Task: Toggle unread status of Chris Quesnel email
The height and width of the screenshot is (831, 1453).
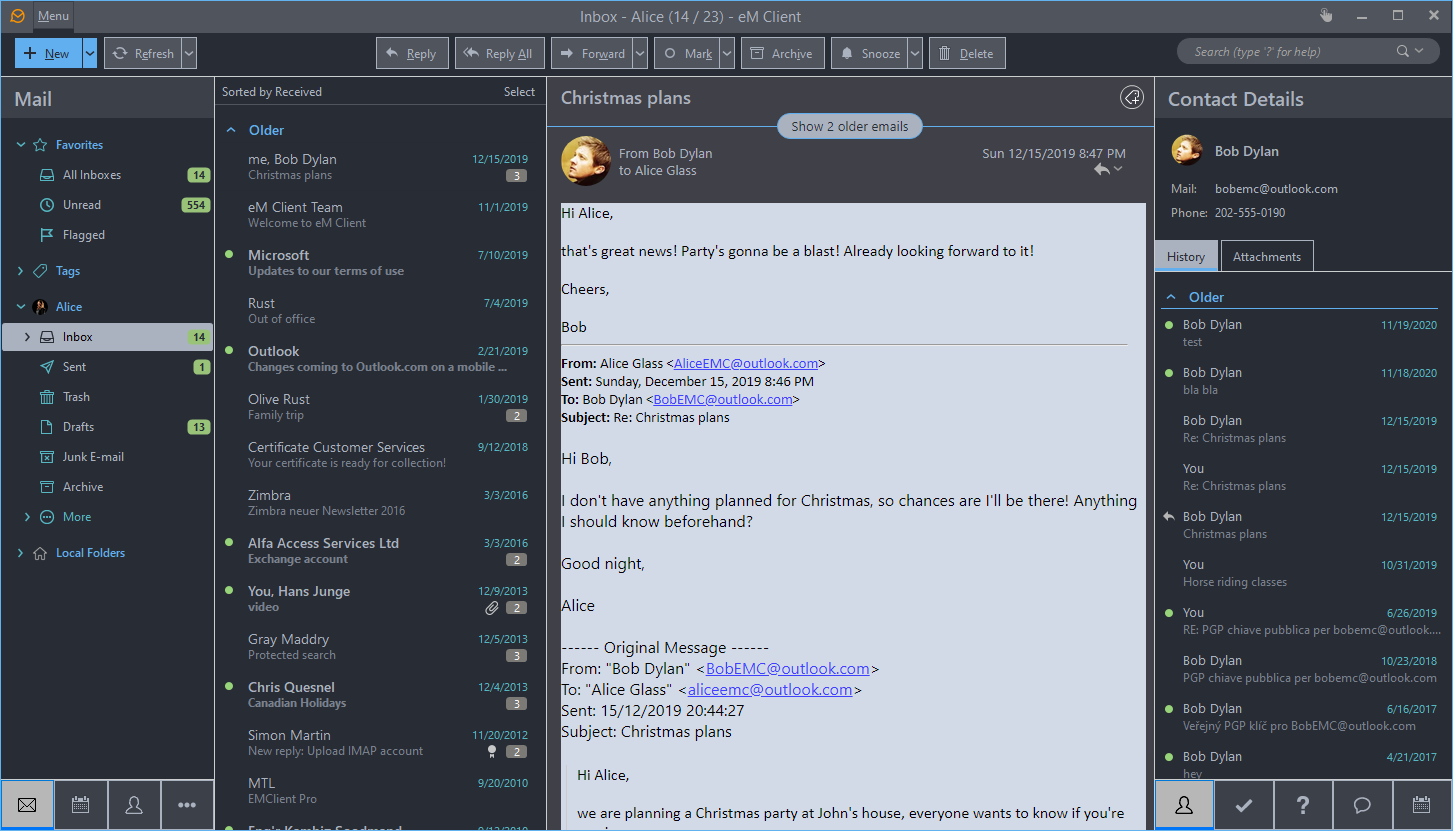Action: [x=230, y=687]
